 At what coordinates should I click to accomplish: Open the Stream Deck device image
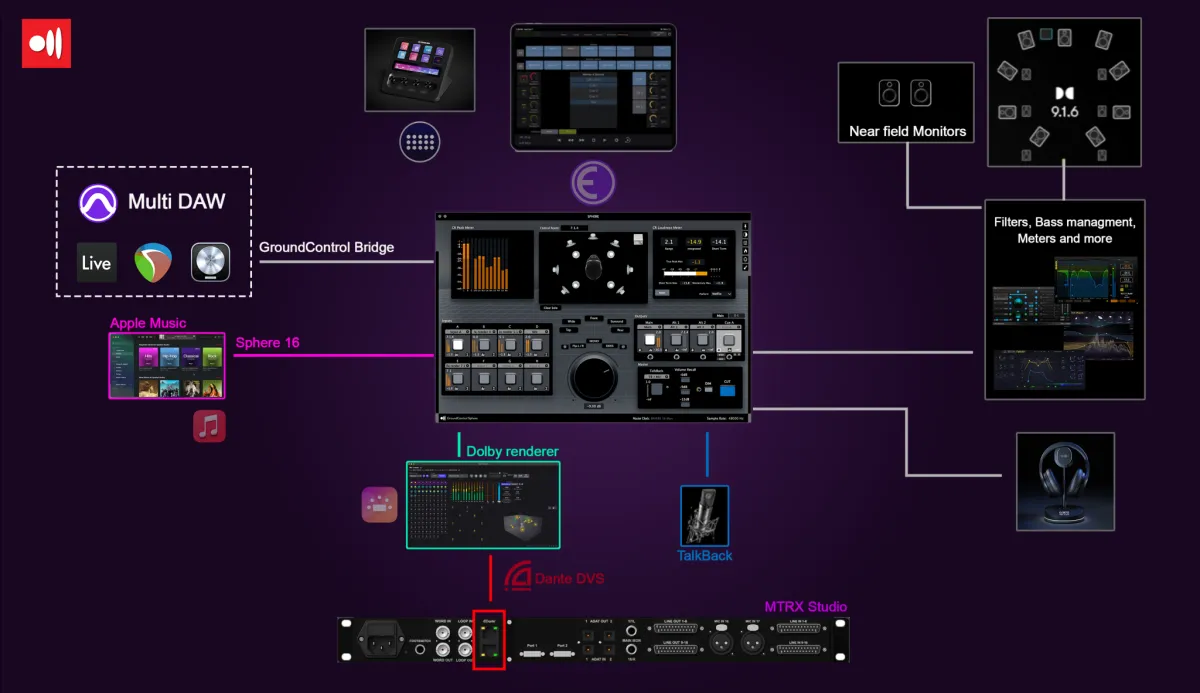click(x=419, y=68)
